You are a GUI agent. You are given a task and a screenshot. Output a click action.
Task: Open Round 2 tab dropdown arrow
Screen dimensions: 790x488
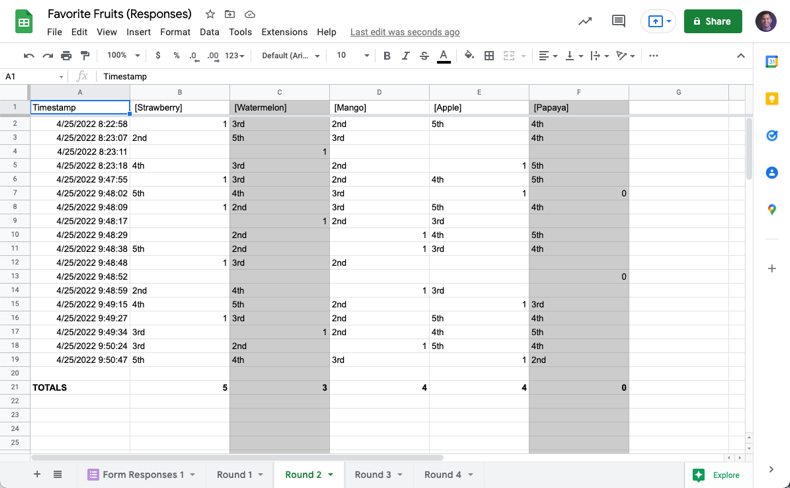pos(331,475)
